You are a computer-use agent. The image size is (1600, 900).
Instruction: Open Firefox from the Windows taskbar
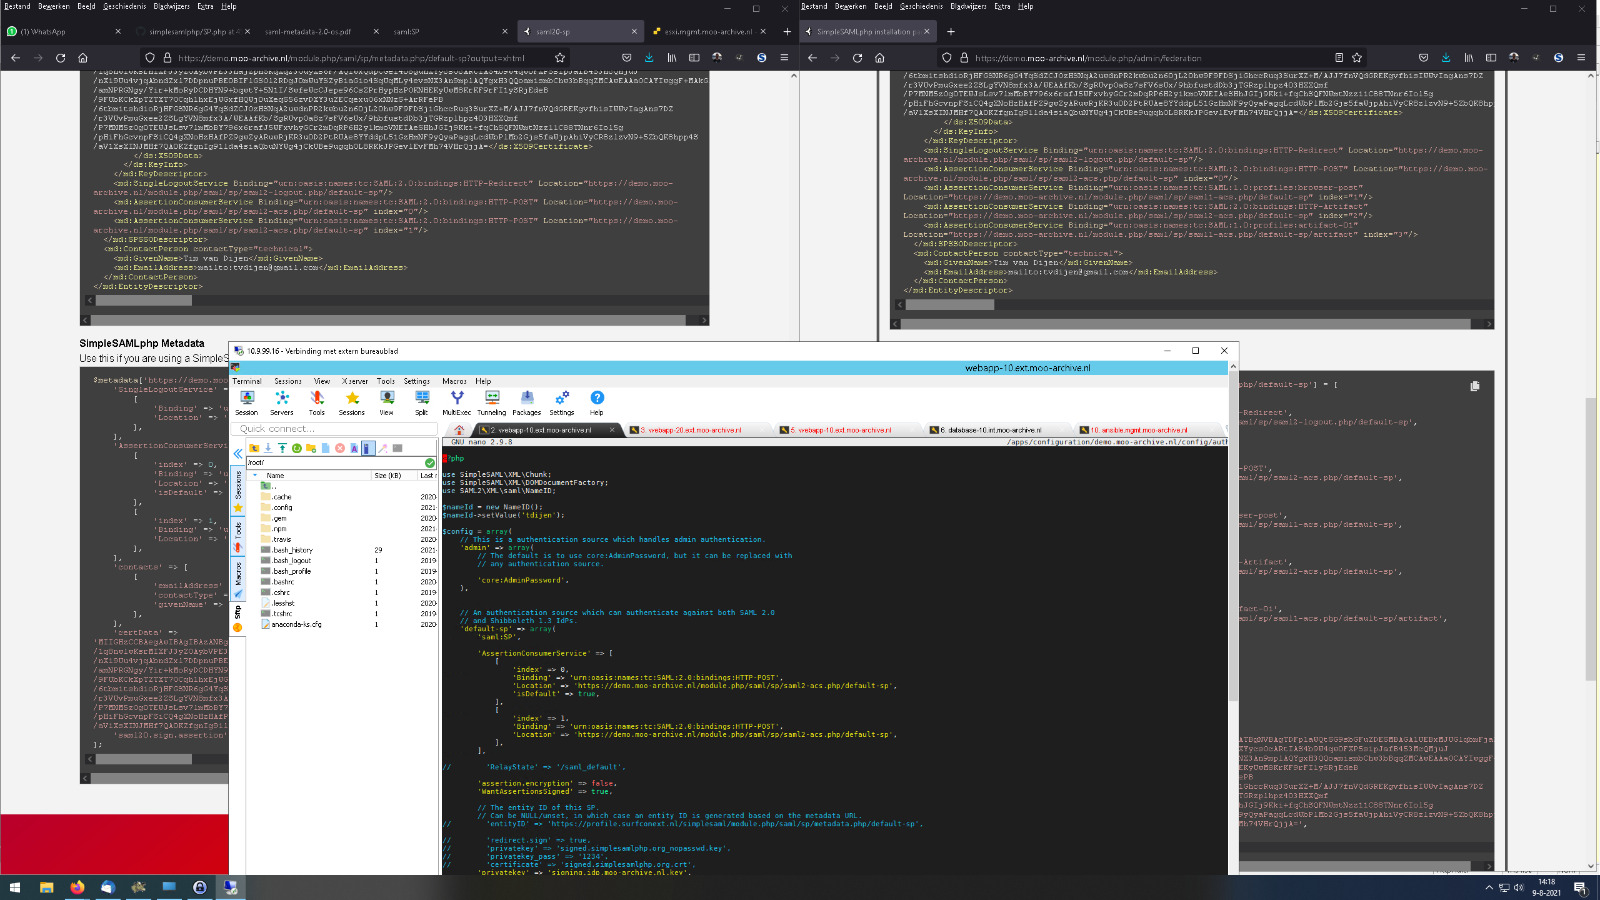75,886
